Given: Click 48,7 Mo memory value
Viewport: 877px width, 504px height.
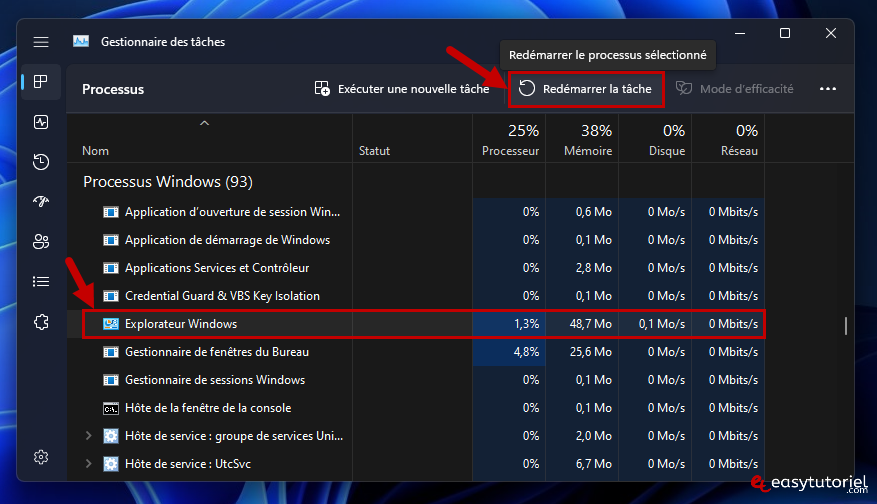Looking at the screenshot, I should (x=591, y=324).
